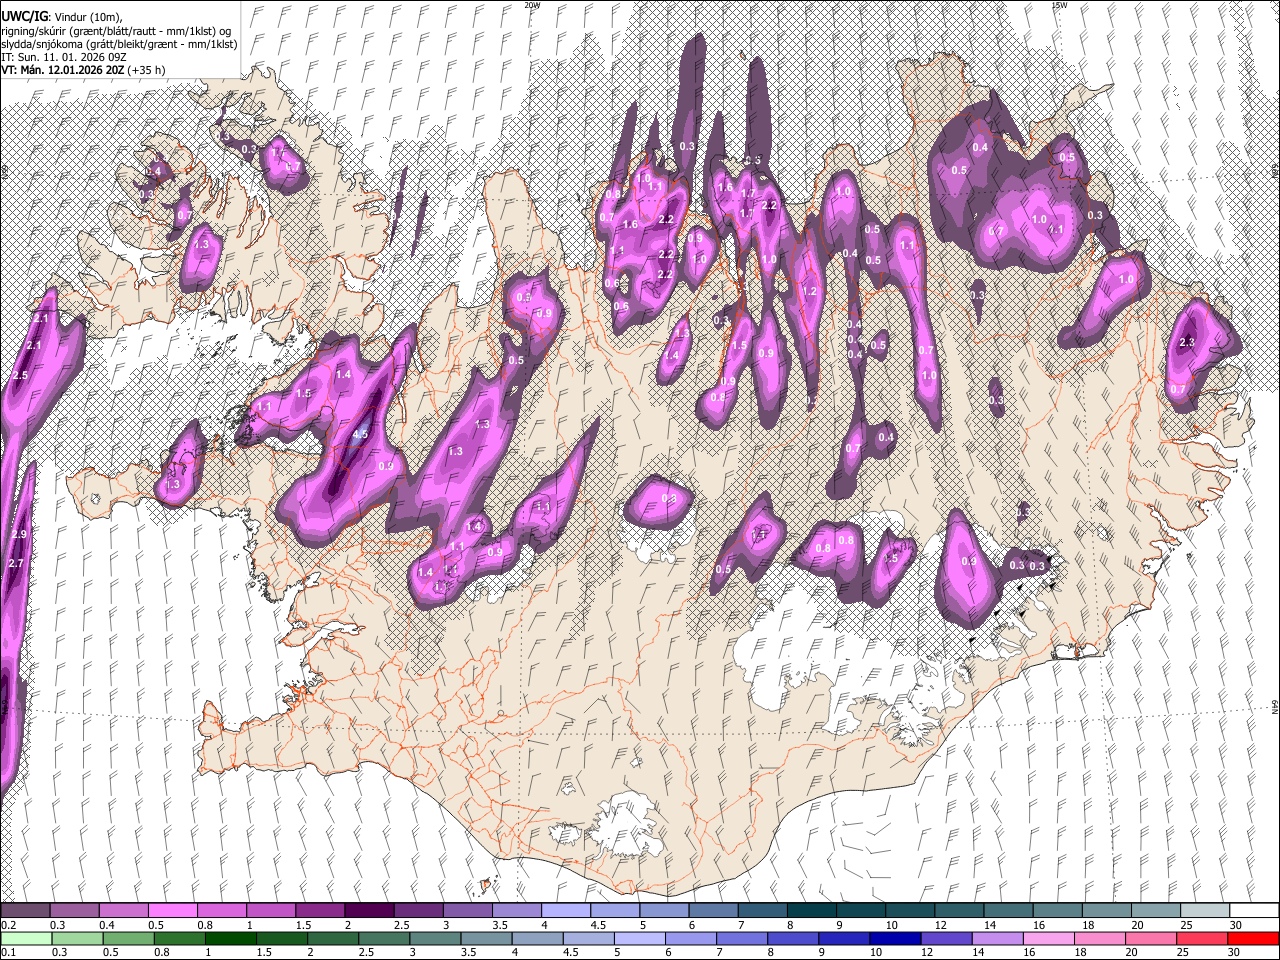Select the white swatch after 30 in the snow legend

1254,910
